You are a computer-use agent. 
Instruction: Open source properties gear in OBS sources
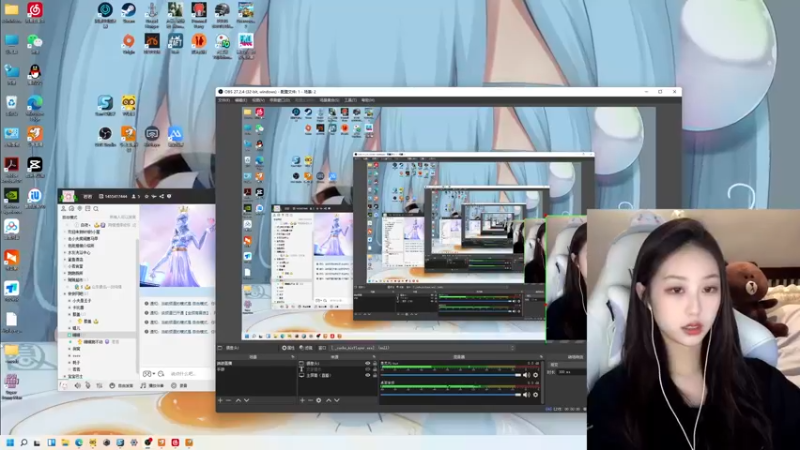[319, 401]
